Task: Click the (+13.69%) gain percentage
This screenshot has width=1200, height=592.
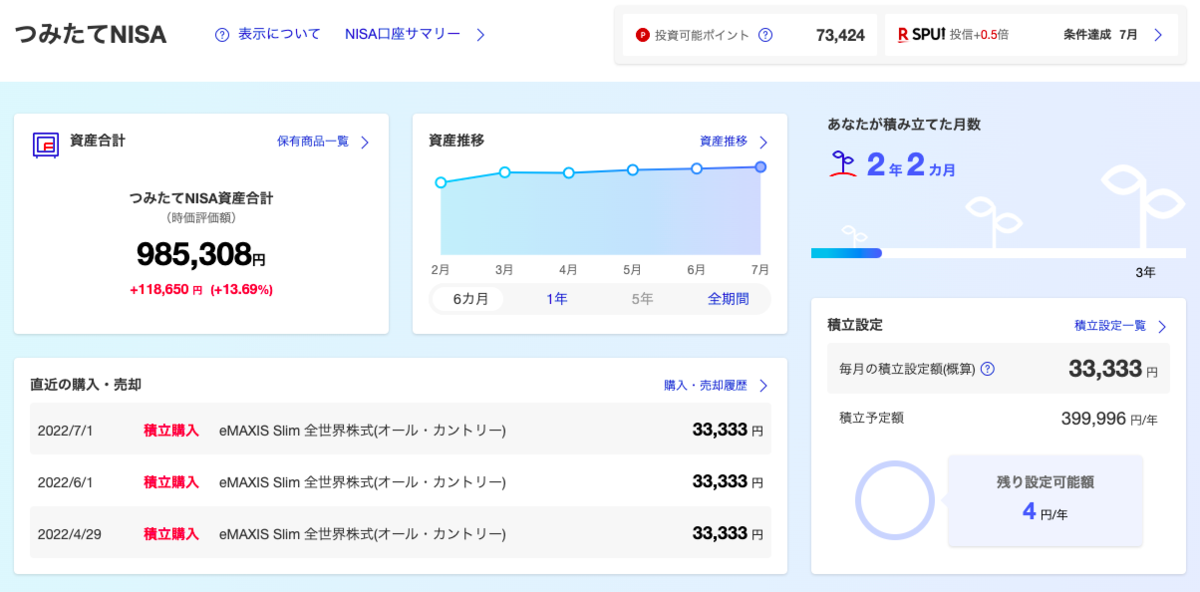Action: click(241, 290)
